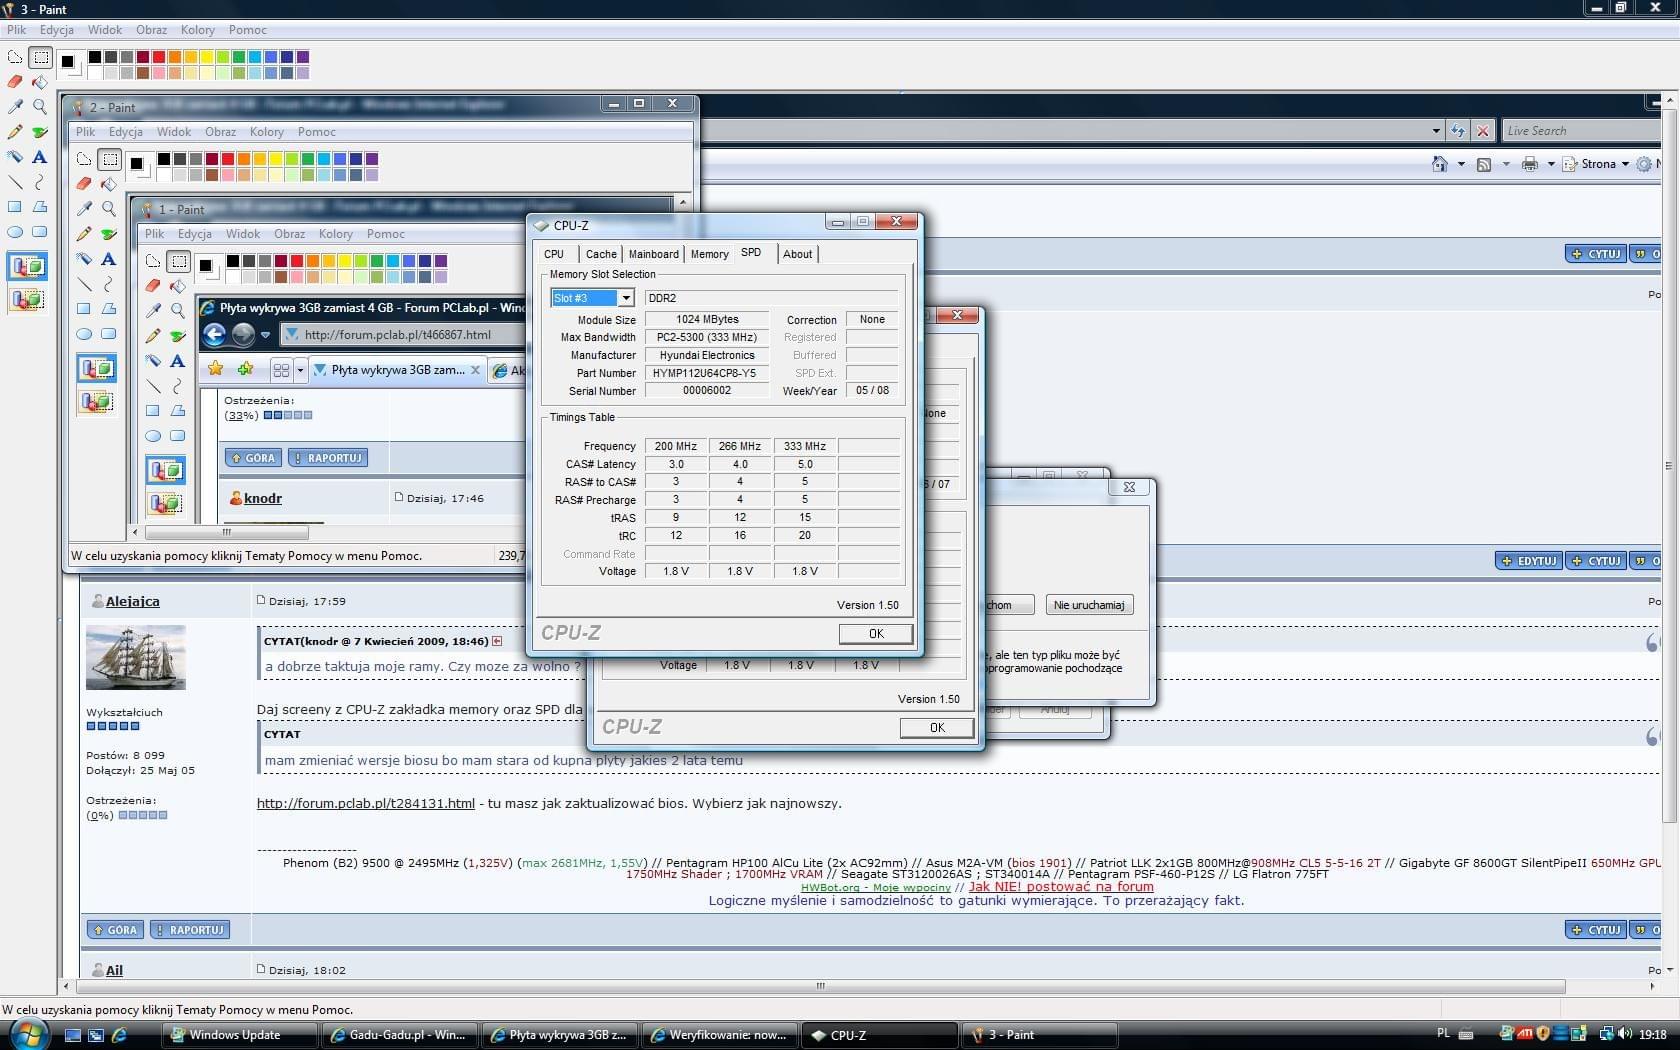Select the Brush tool in 3 - Paint

(40, 131)
